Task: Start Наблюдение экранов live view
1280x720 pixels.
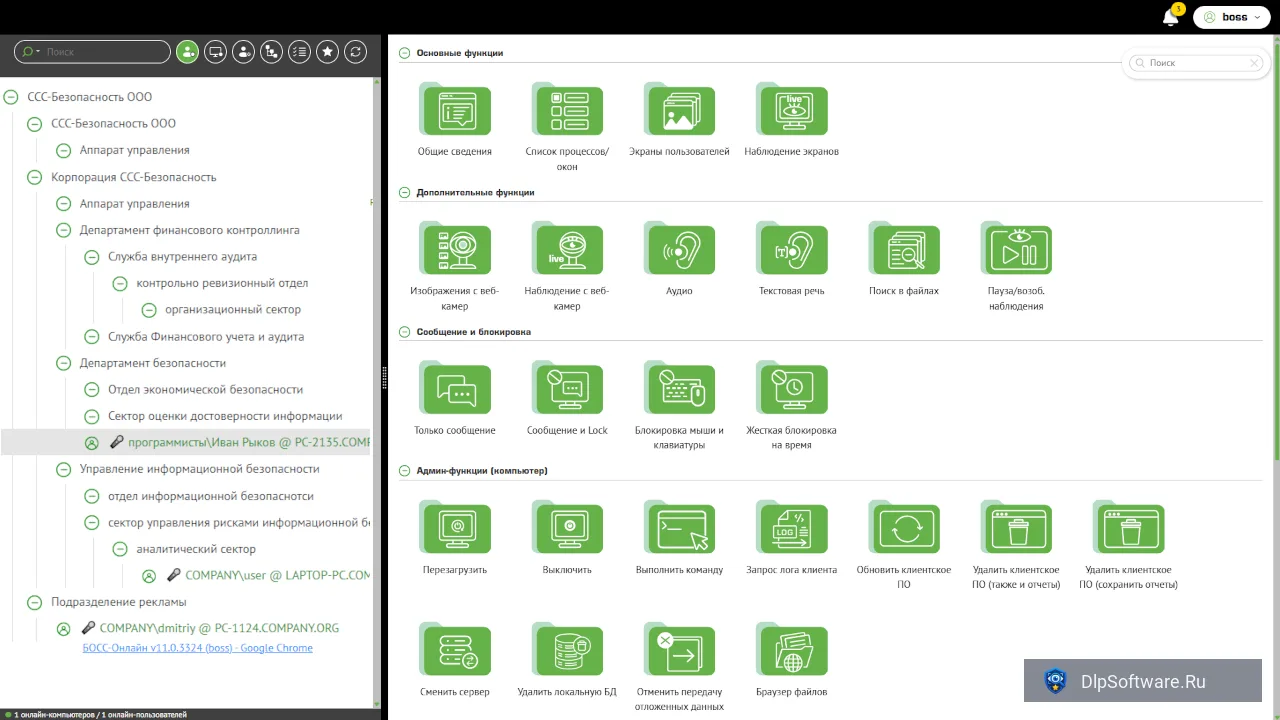Action: pos(792,110)
